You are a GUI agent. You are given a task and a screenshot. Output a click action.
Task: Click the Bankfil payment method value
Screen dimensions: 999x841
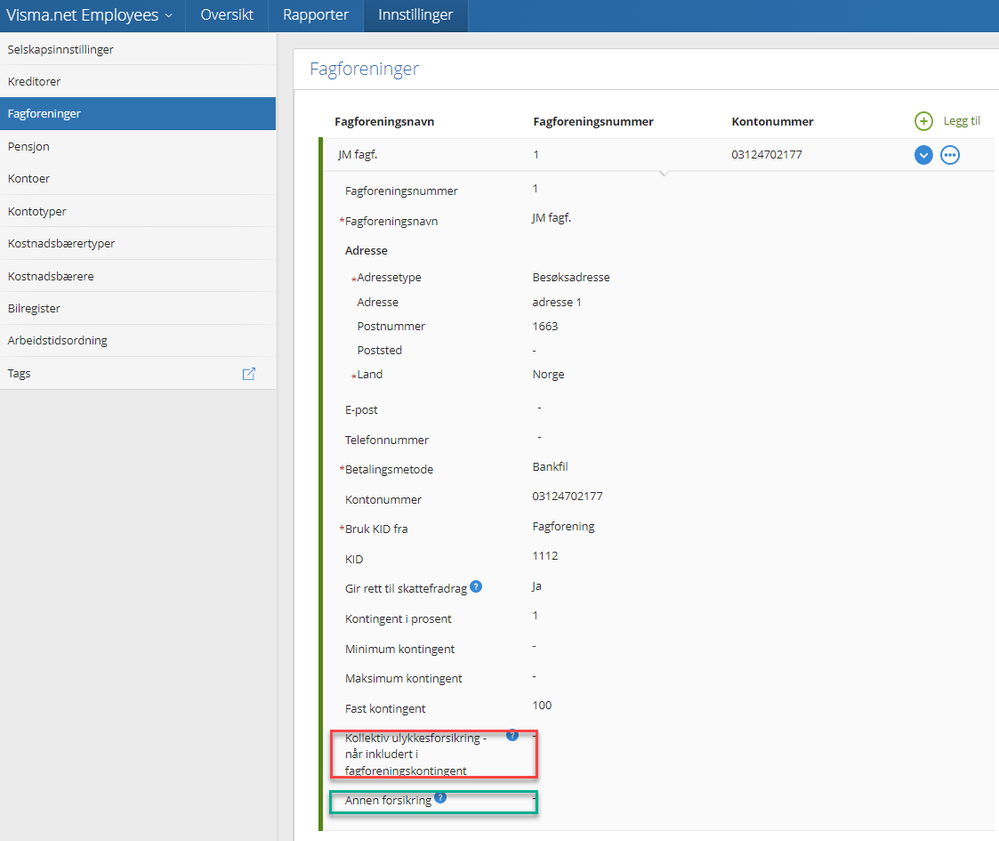550,467
